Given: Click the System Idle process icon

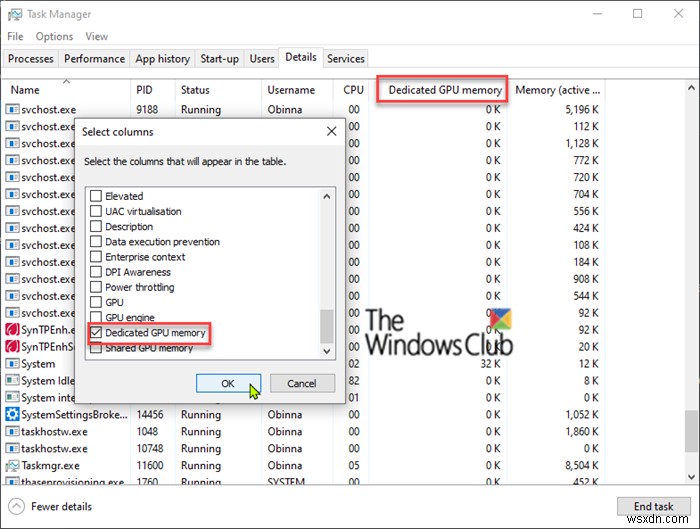Looking at the screenshot, I should click(x=12, y=381).
